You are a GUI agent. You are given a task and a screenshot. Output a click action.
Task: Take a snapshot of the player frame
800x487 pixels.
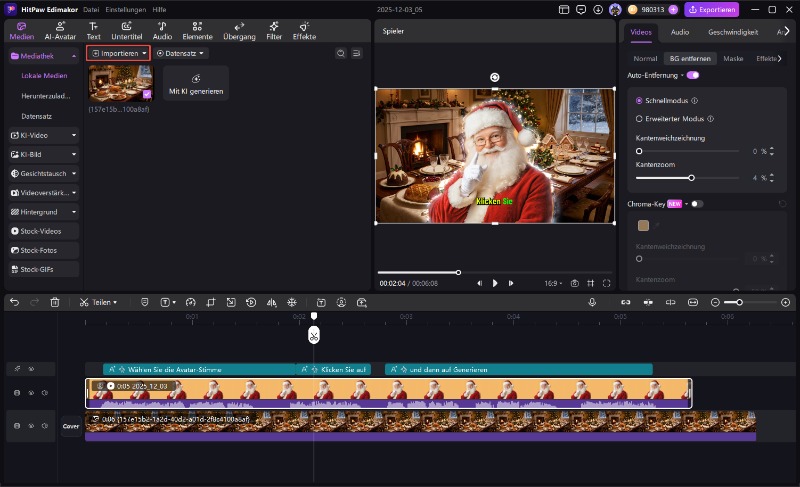574,283
